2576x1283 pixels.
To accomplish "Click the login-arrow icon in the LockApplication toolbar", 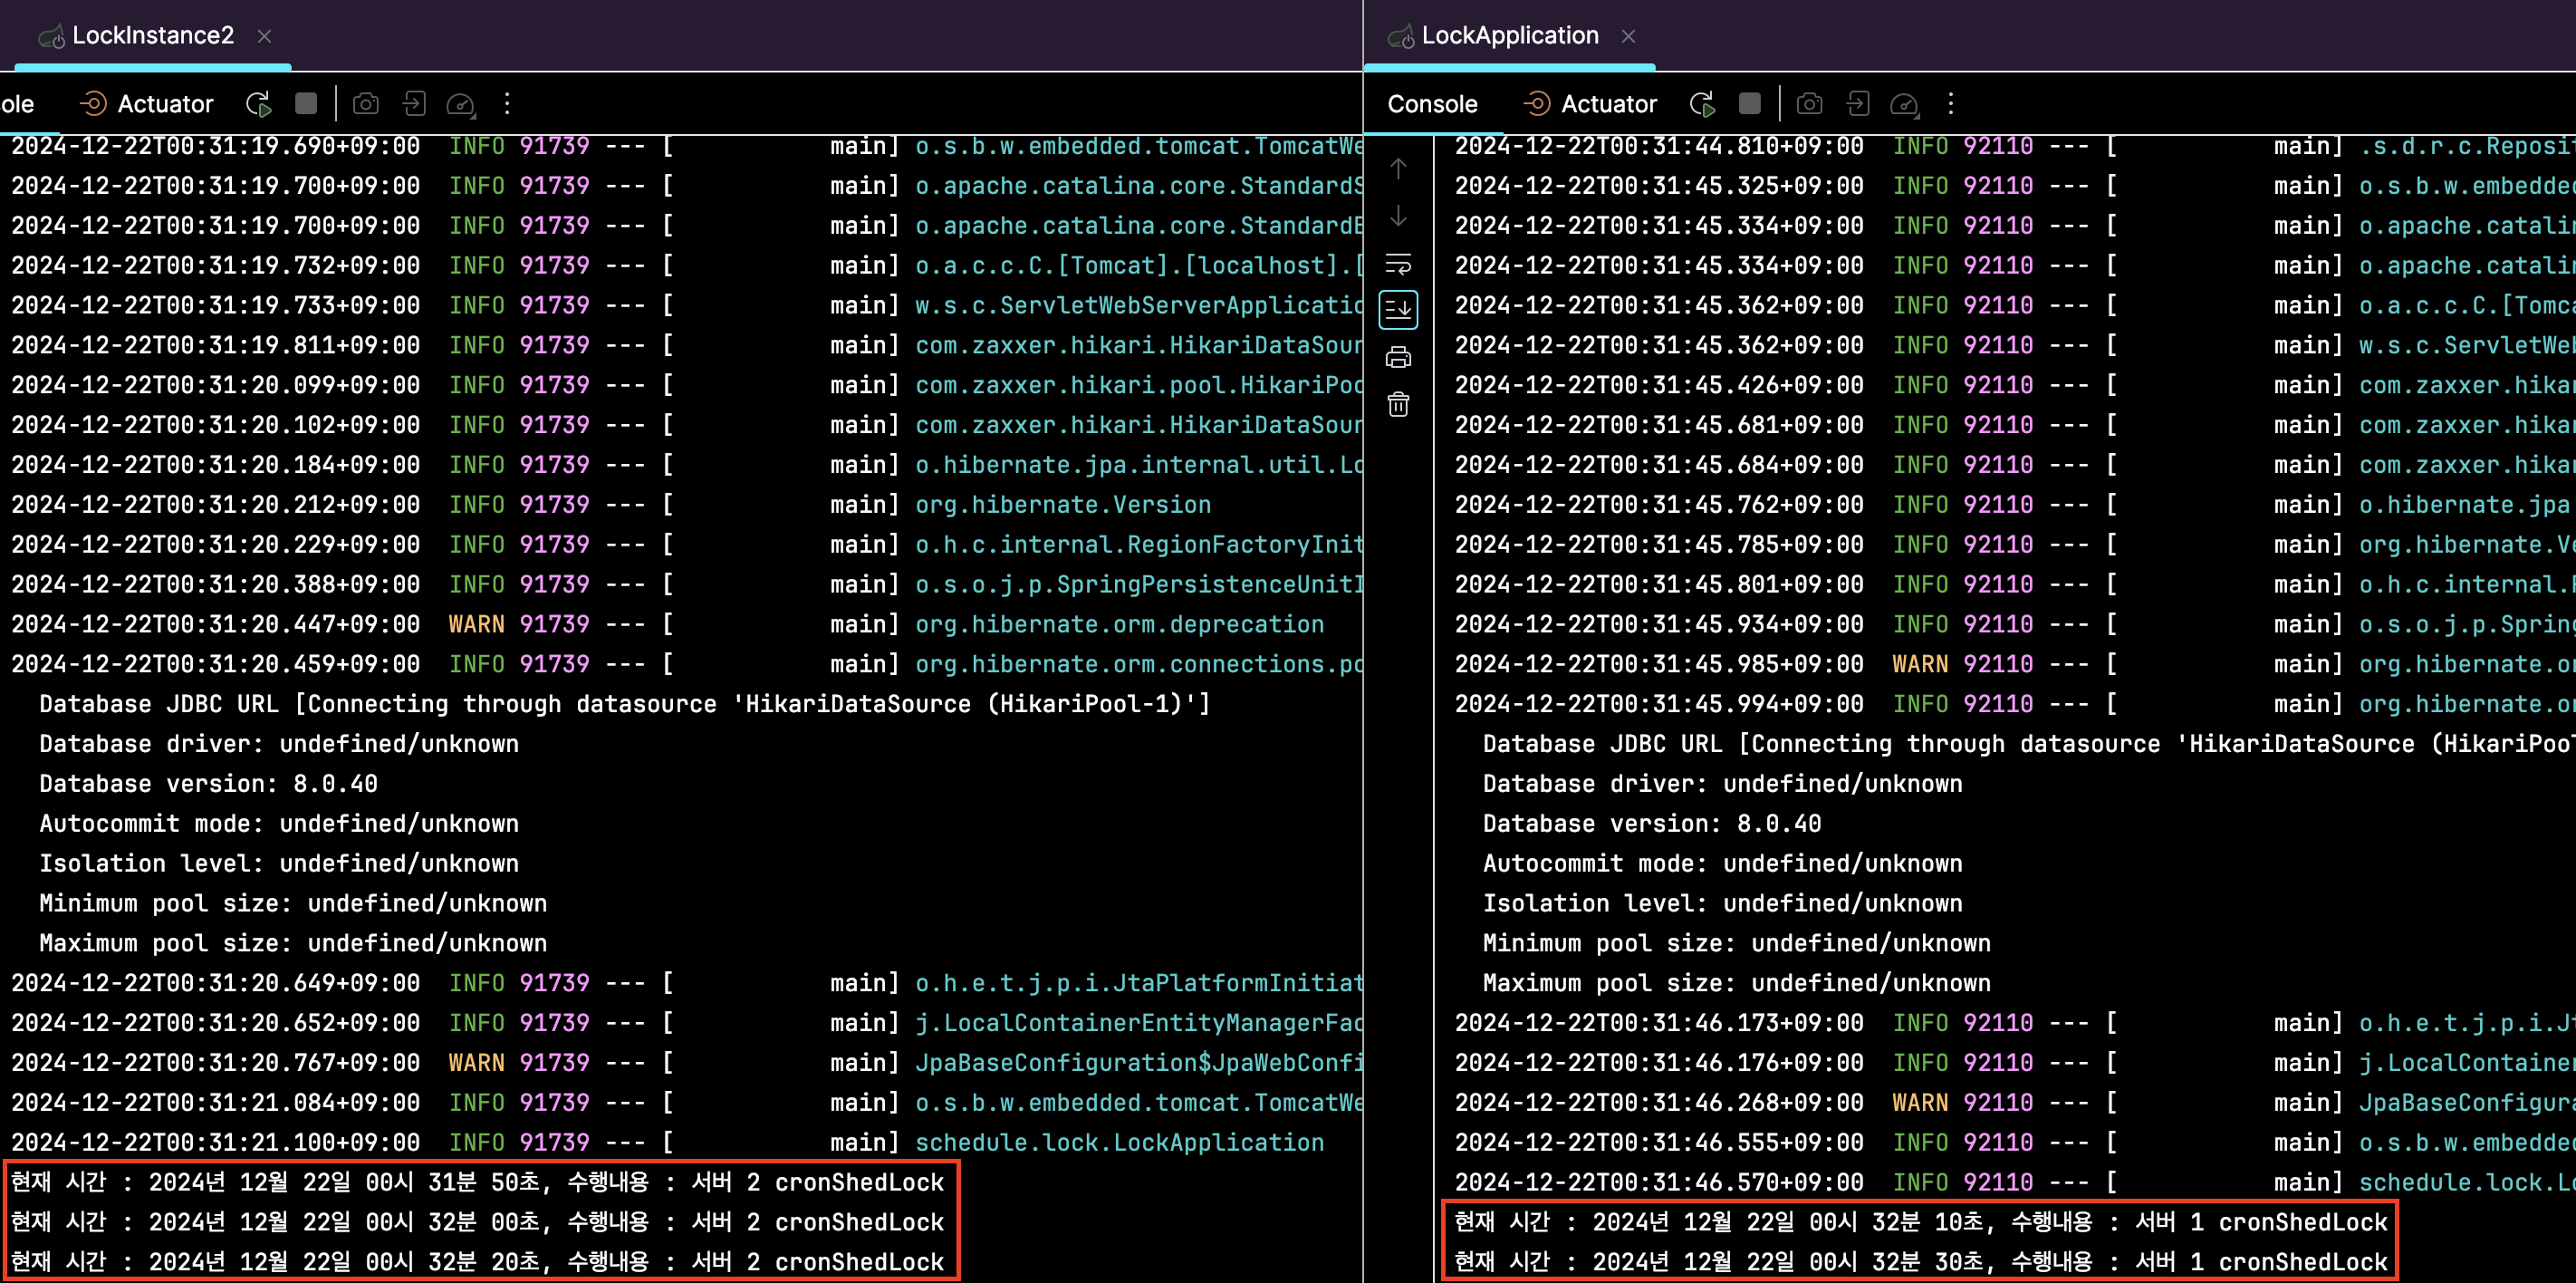I will coord(1857,104).
